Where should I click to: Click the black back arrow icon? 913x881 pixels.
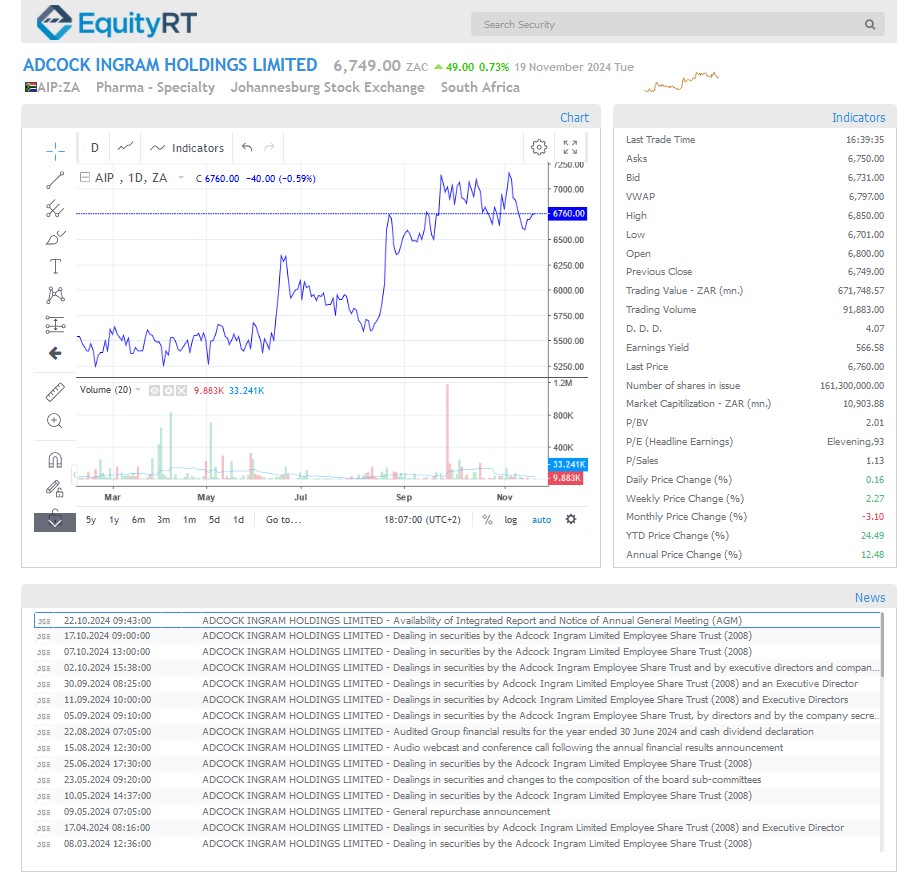tap(55, 353)
